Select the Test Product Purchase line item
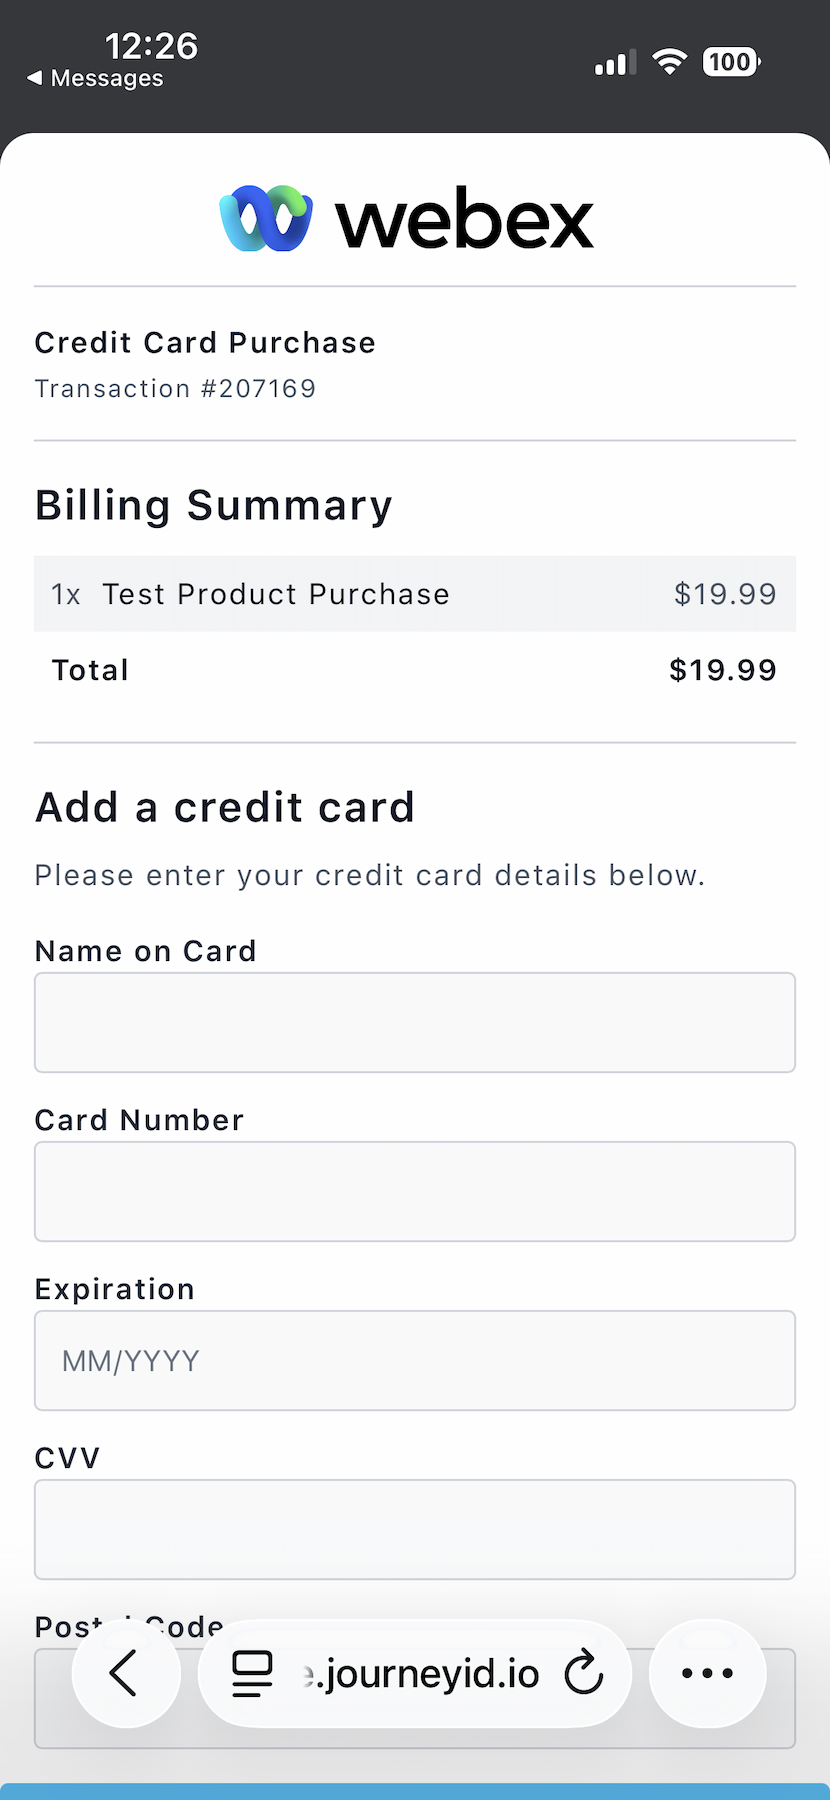 coord(276,594)
